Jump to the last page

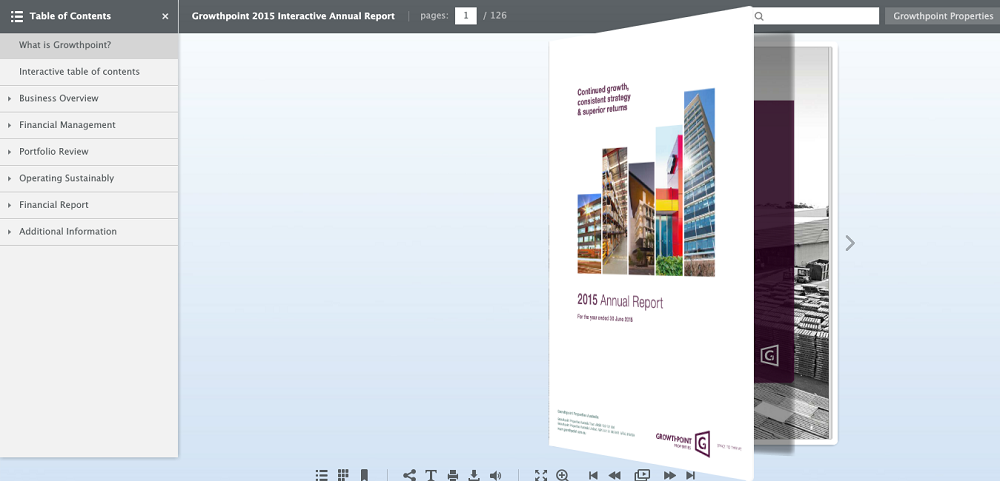pos(691,475)
